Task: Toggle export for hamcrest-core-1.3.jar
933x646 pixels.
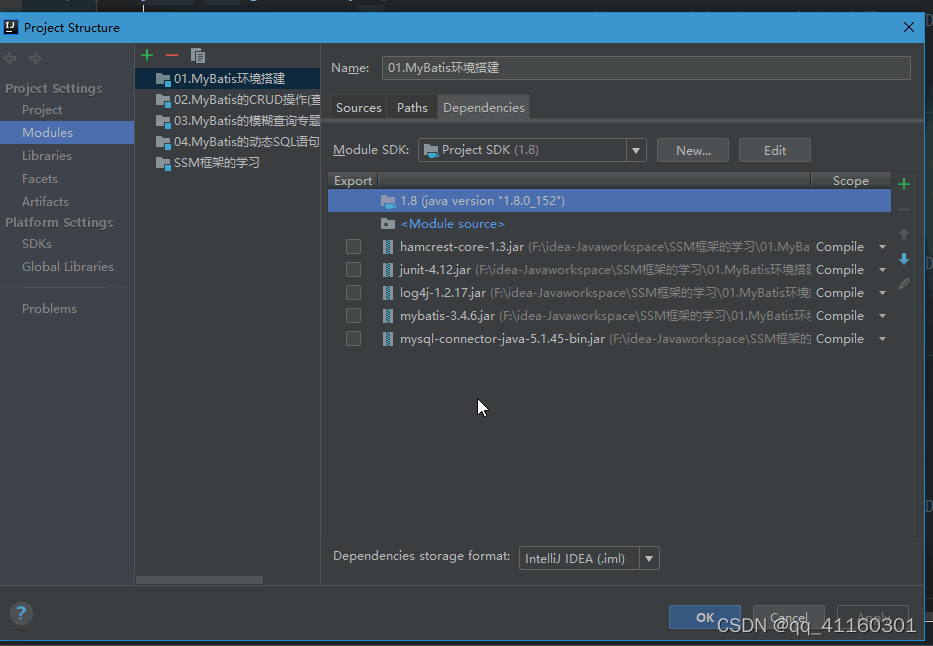Action: (353, 246)
